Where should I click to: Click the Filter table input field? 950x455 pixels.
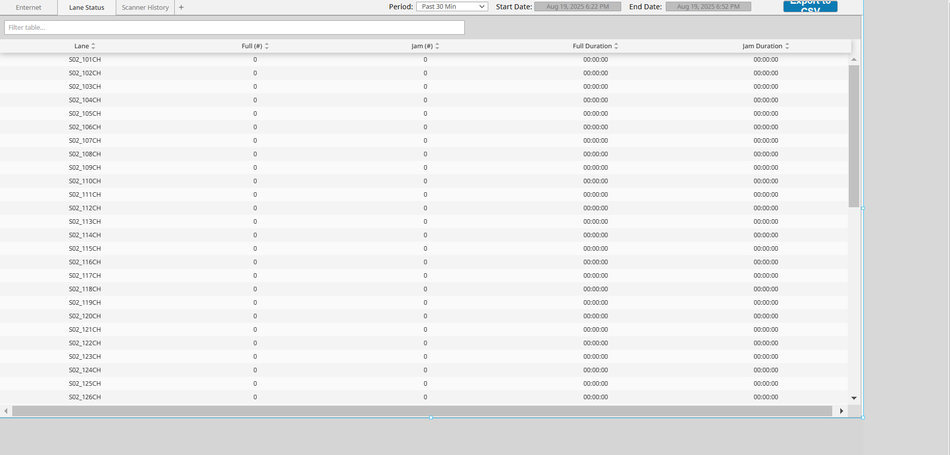234,28
